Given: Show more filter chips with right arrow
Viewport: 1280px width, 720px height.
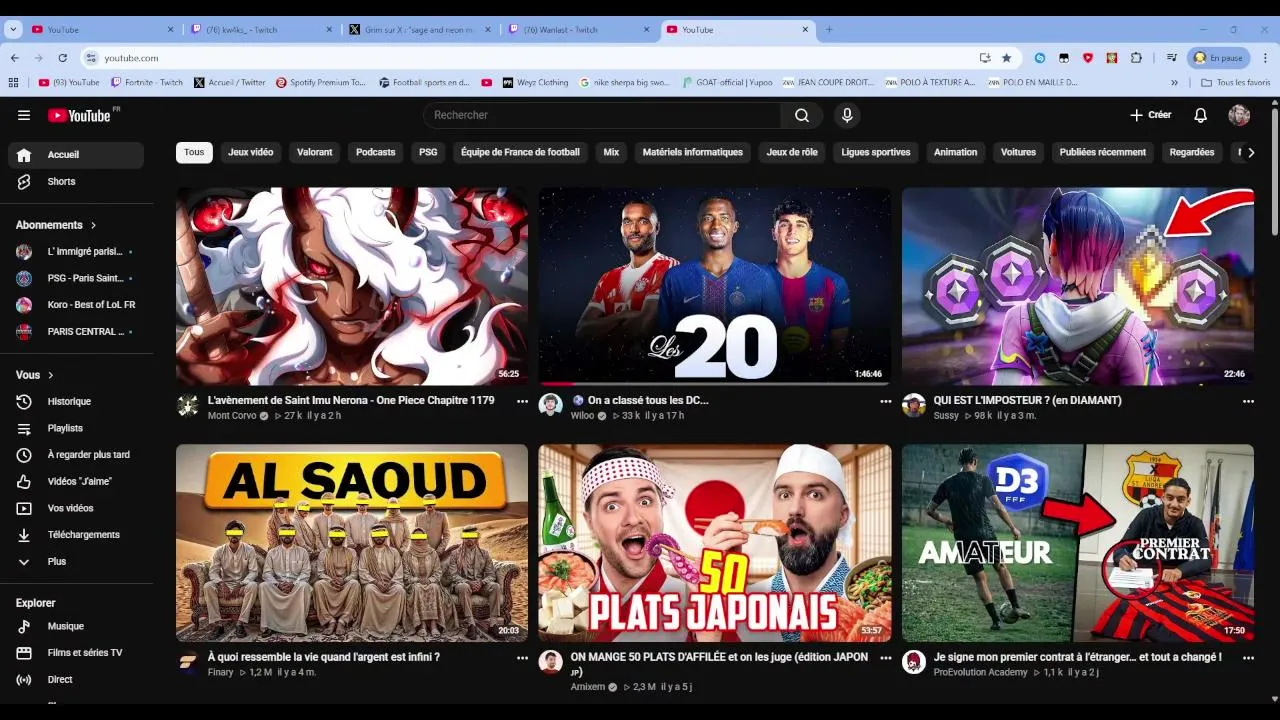Looking at the screenshot, I should point(1250,152).
